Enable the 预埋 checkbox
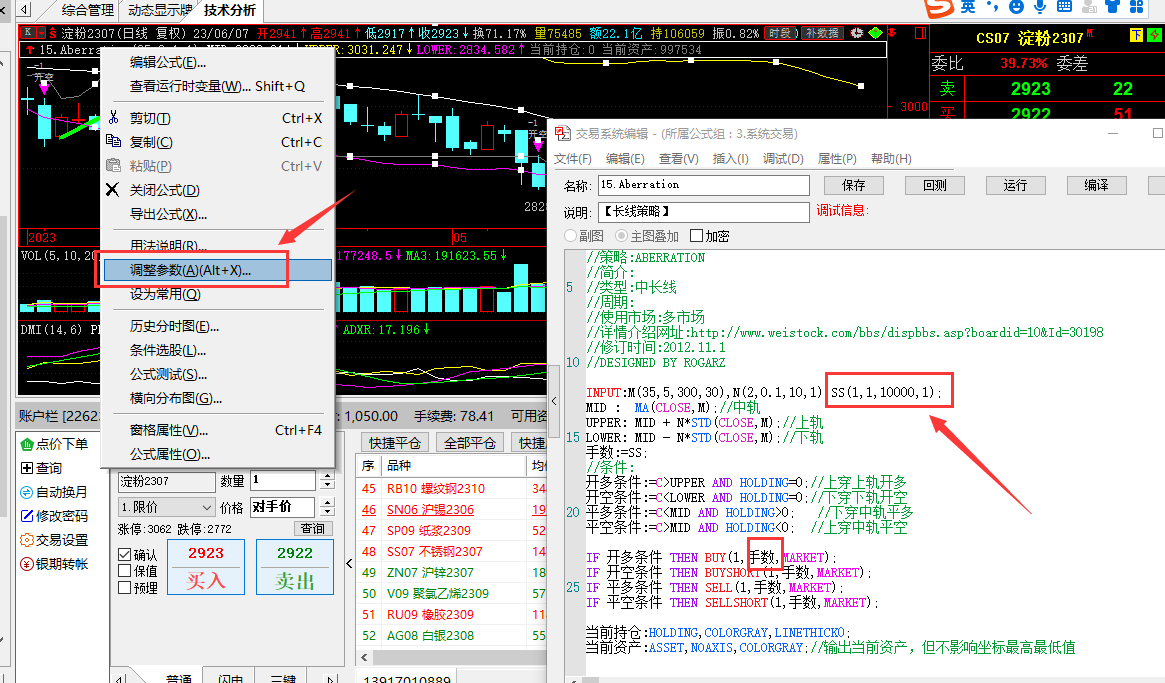Screen dimensions: 1165x683 pyautogui.click(x=125, y=587)
